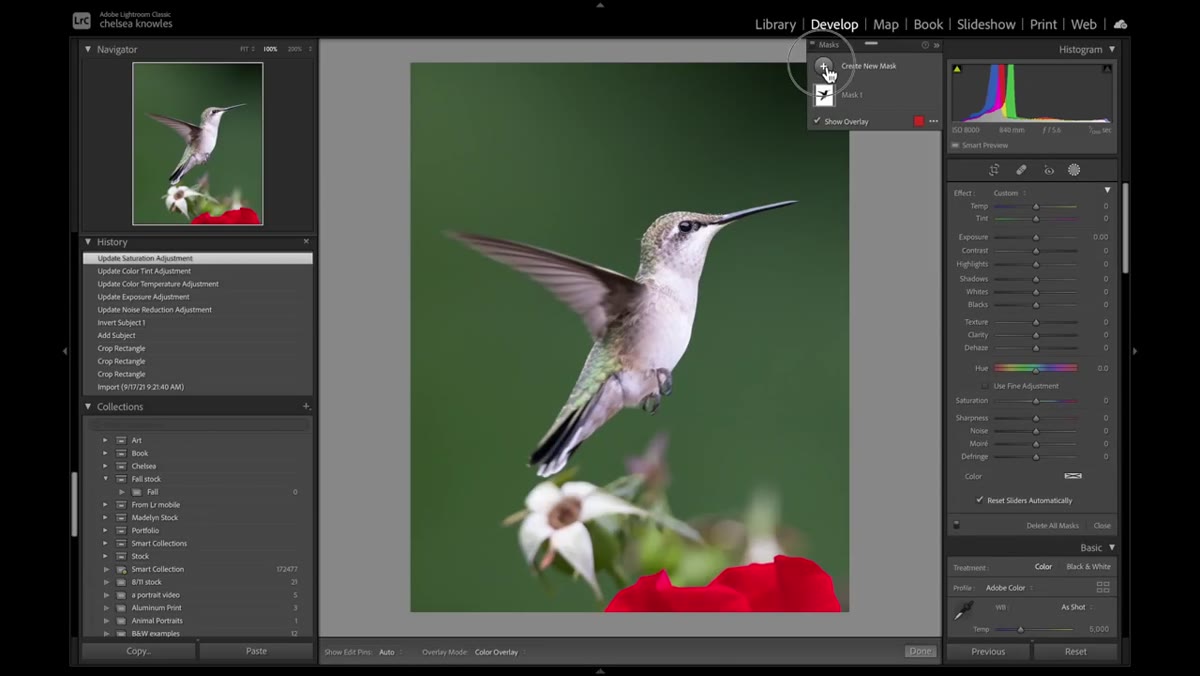The image size is (1200, 676).
Task: Collapse the Fall stock collection set
Action: pyautogui.click(x=105, y=479)
